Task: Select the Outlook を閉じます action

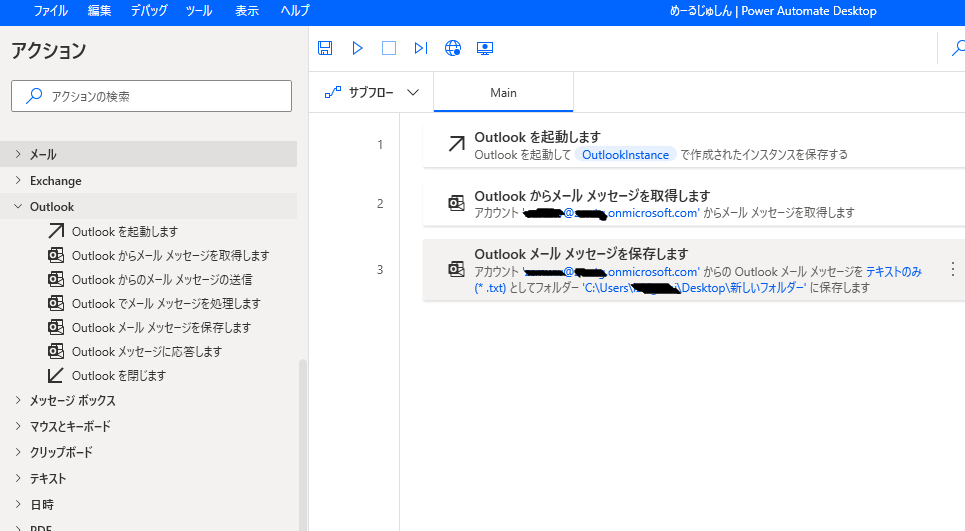Action: (x=118, y=376)
